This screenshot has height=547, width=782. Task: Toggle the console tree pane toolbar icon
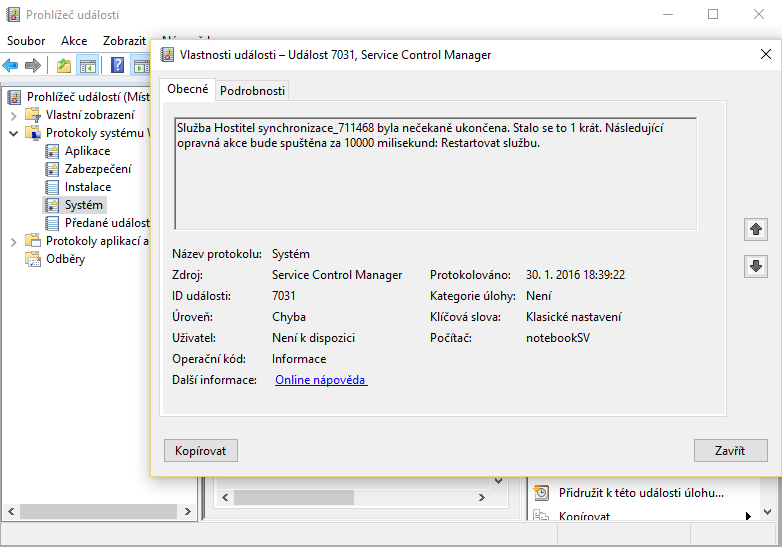tap(88, 65)
